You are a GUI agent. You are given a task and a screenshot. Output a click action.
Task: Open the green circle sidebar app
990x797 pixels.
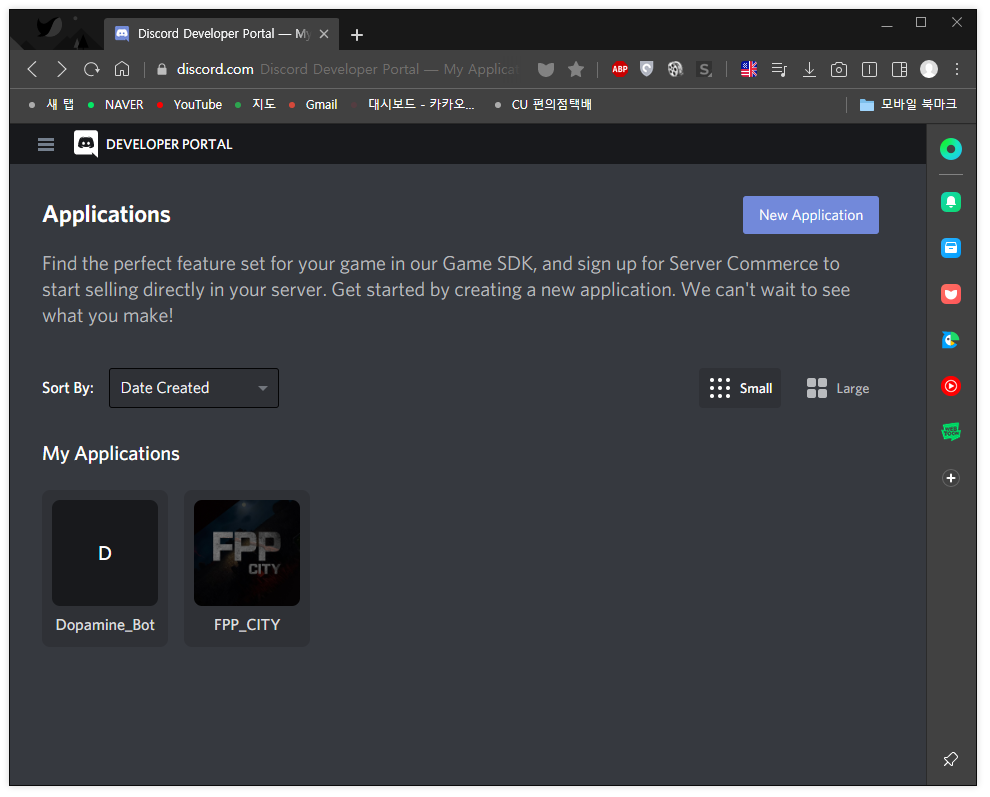(951, 149)
